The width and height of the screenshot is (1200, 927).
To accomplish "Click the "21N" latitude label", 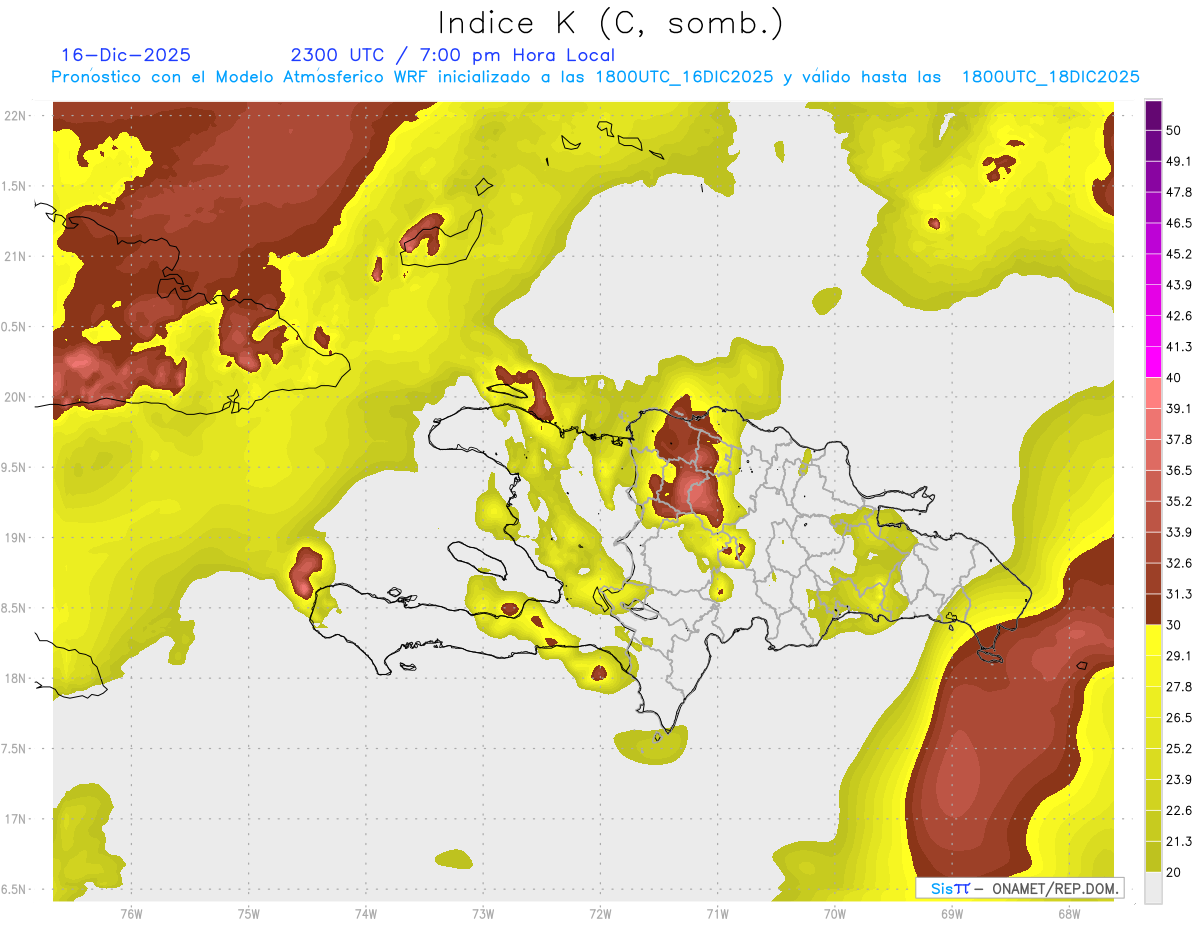I will point(17,257).
